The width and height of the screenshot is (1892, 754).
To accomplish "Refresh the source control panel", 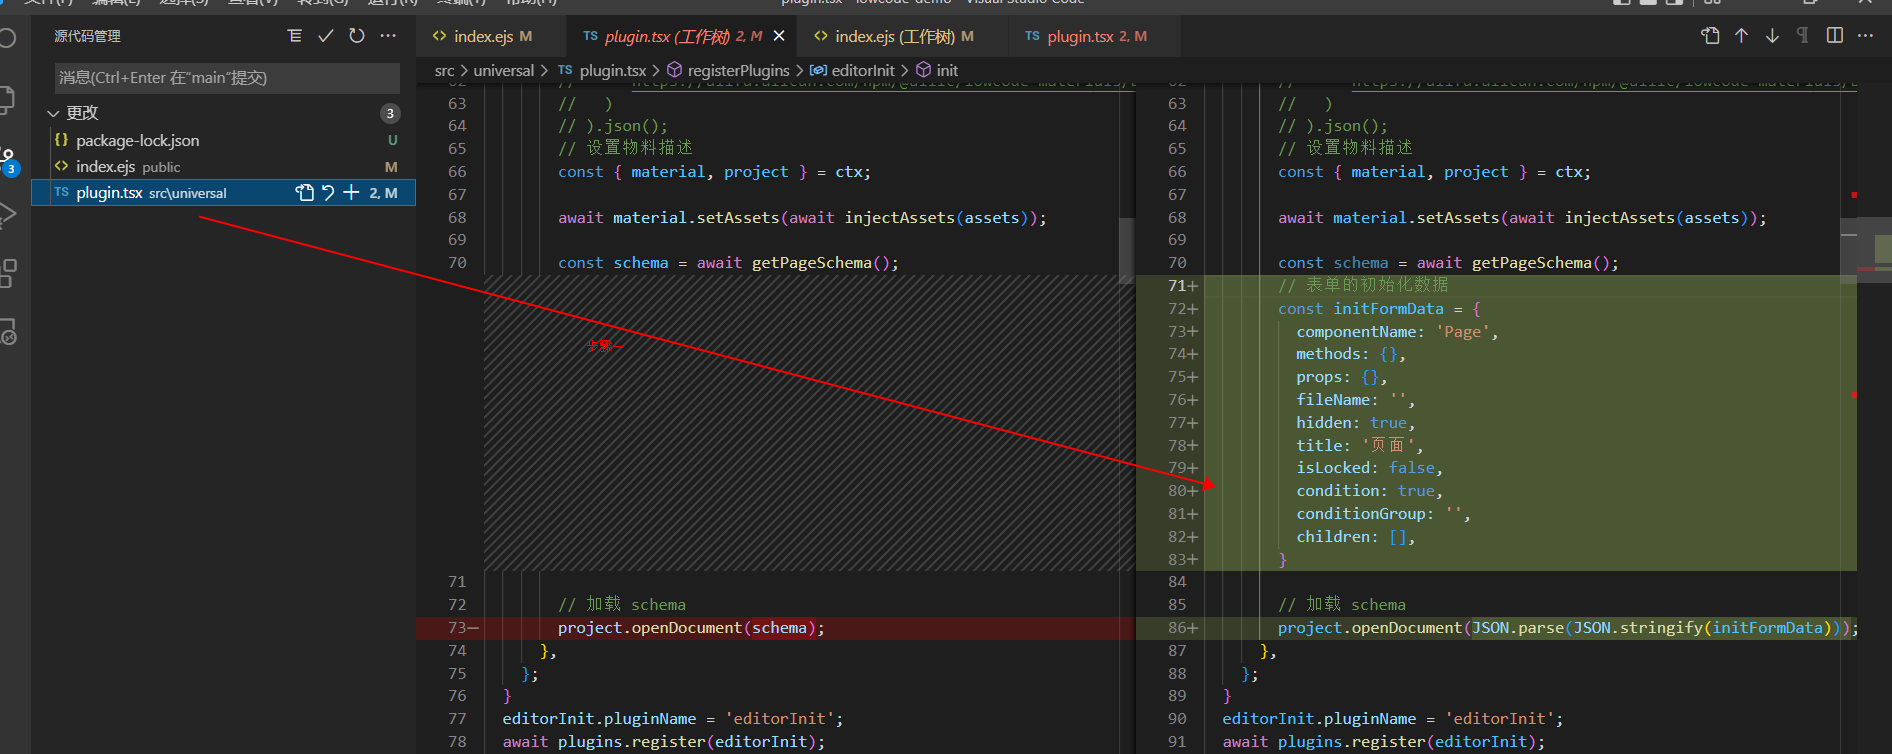I will pyautogui.click(x=357, y=36).
